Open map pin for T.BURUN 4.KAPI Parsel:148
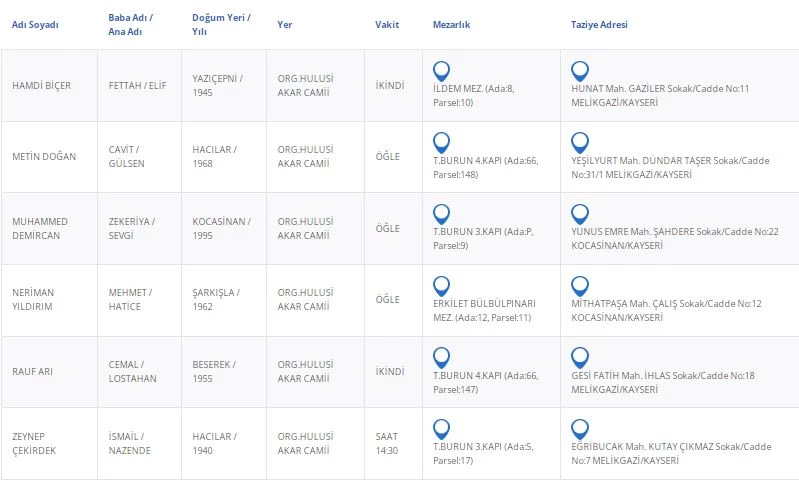 (441, 142)
